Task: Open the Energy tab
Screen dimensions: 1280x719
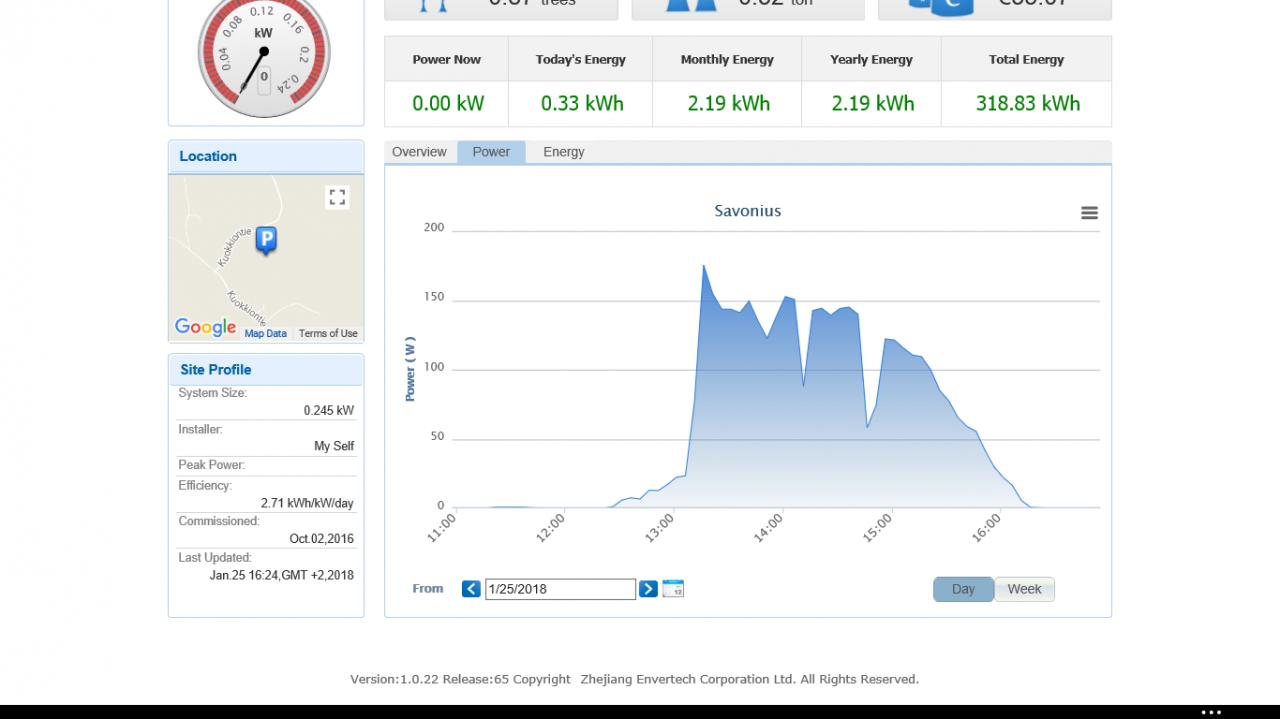Action: coord(564,152)
